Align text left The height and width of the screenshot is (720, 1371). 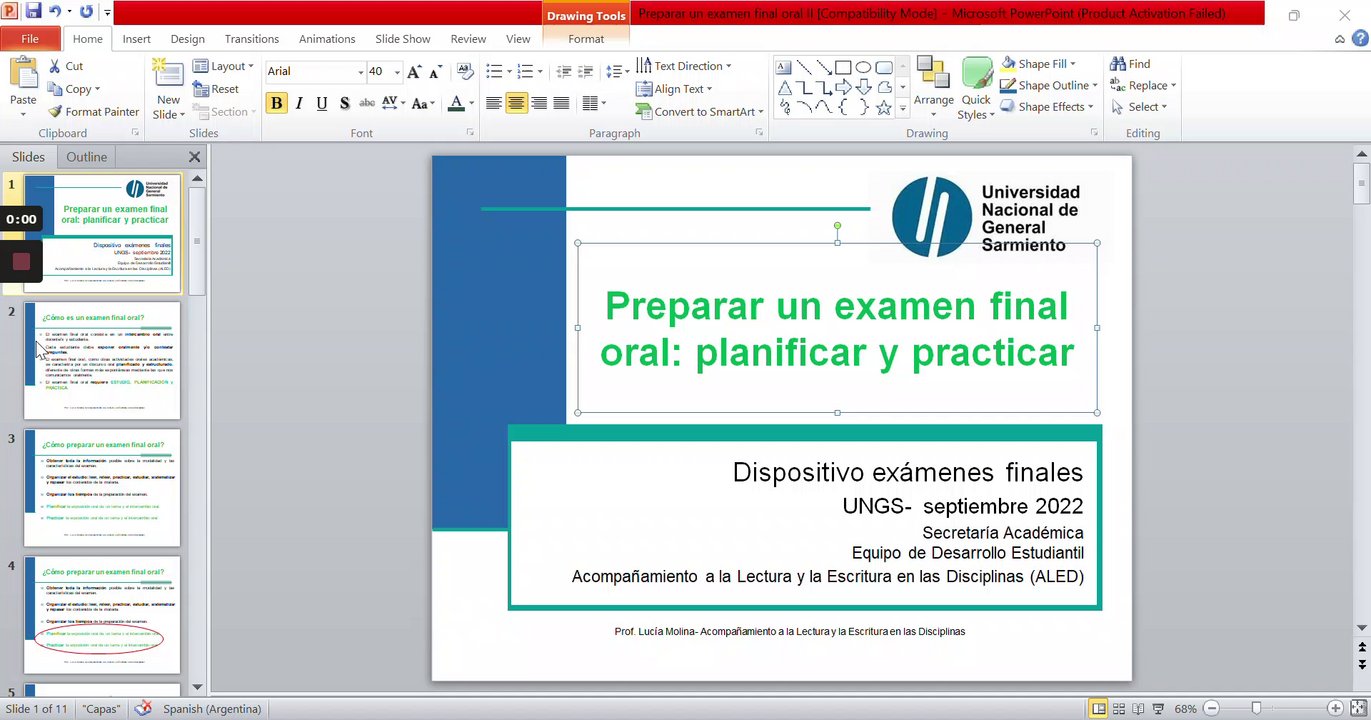click(493, 103)
